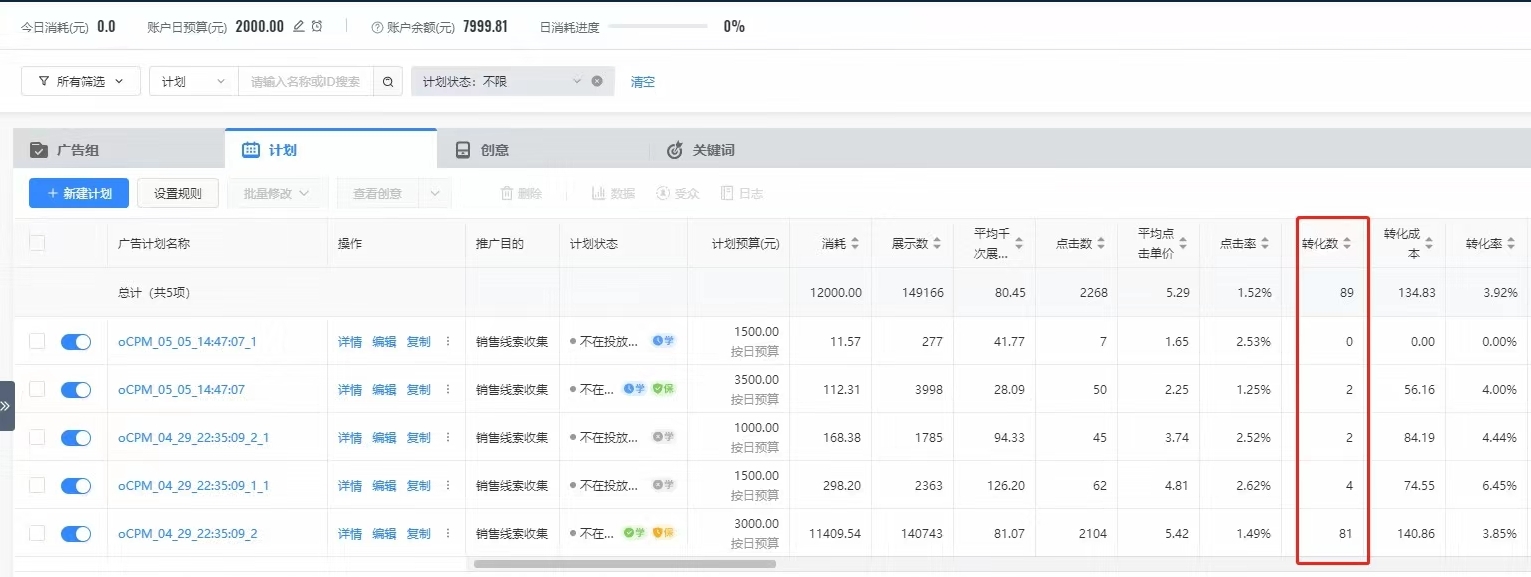
Task: Click the blue 学 badge in oCPM_05_05_14:47:07_1 row
Action: coord(664,341)
